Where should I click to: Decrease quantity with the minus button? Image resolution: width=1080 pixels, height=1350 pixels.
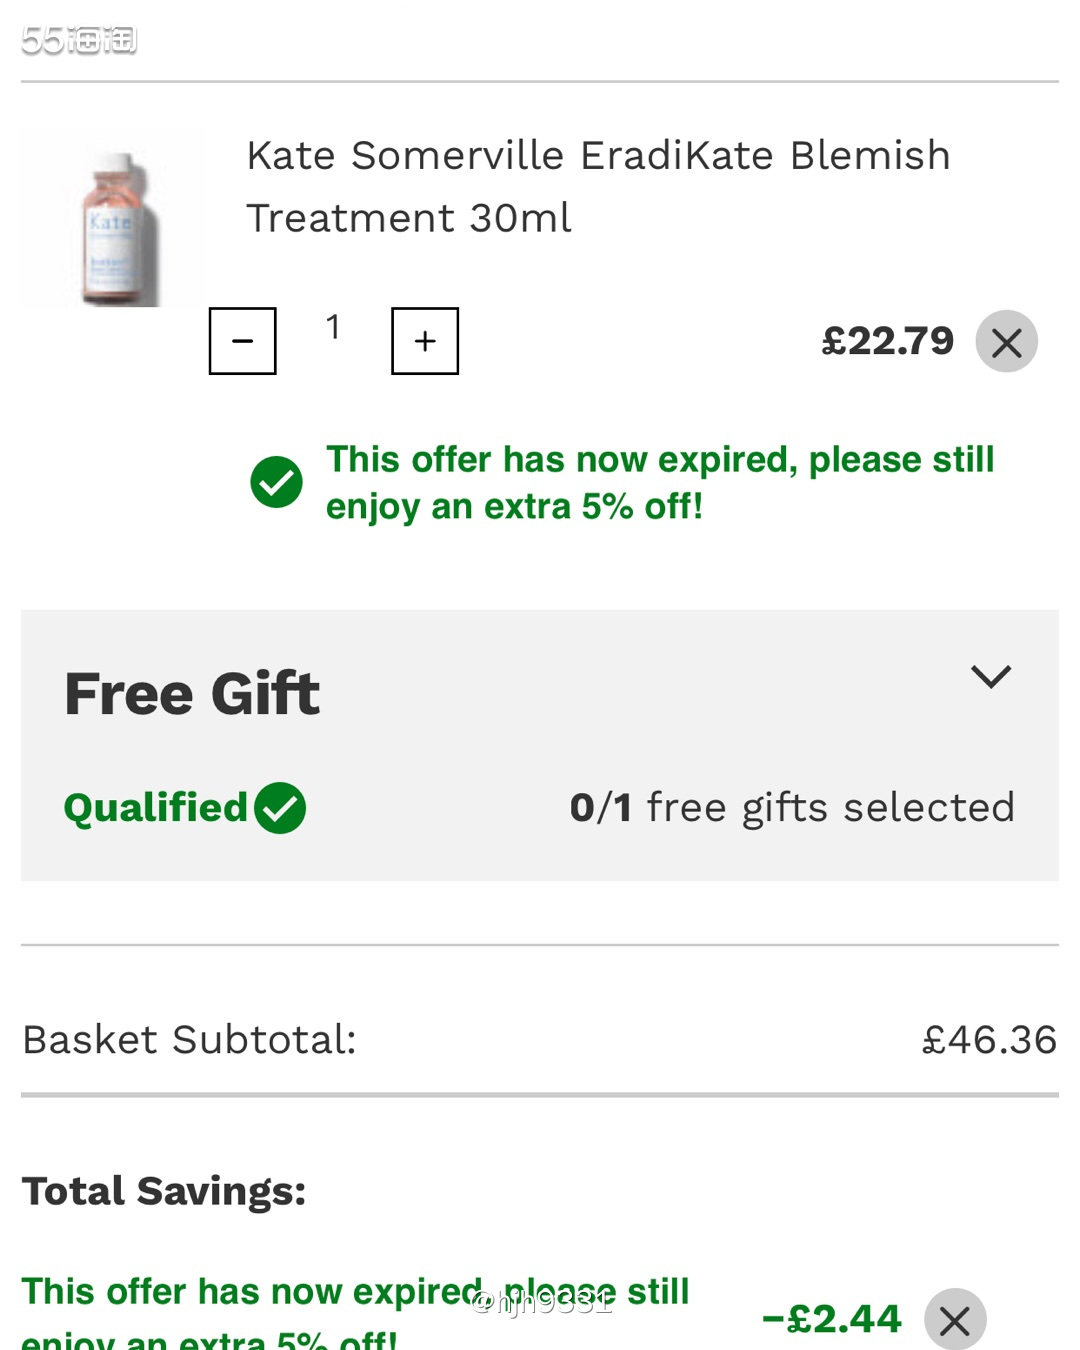242,341
